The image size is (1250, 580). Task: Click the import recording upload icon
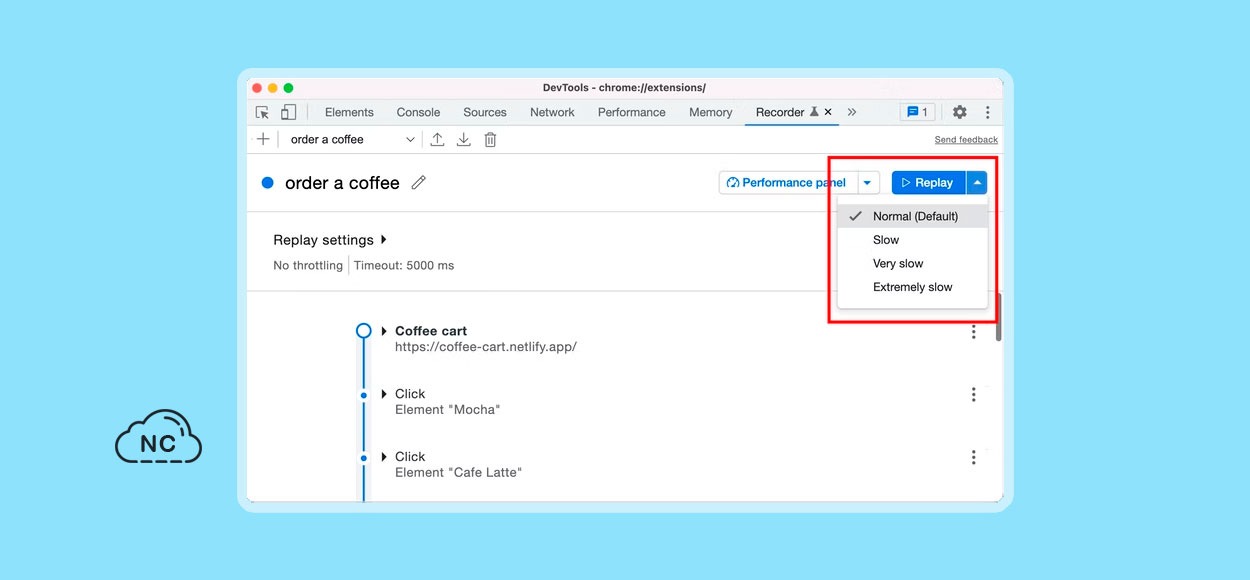437,140
